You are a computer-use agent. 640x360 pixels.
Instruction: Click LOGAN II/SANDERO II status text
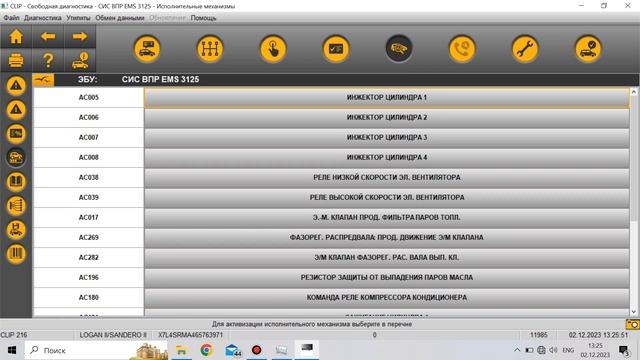(113, 335)
